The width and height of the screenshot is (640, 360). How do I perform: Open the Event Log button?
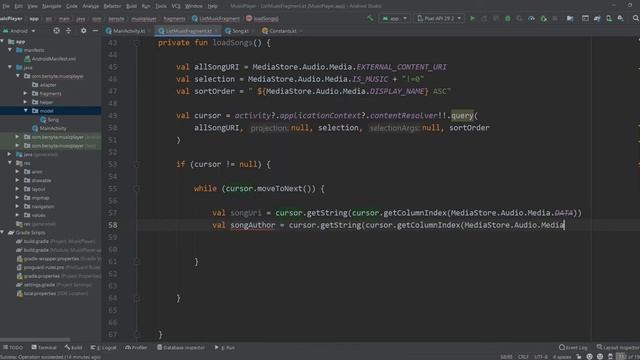coord(573,347)
